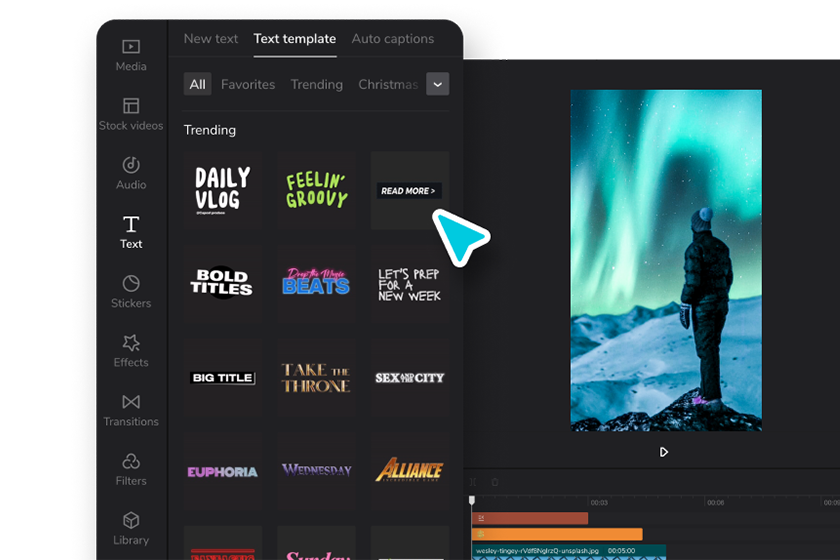Filter templates by Christmas category

(388, 84)
